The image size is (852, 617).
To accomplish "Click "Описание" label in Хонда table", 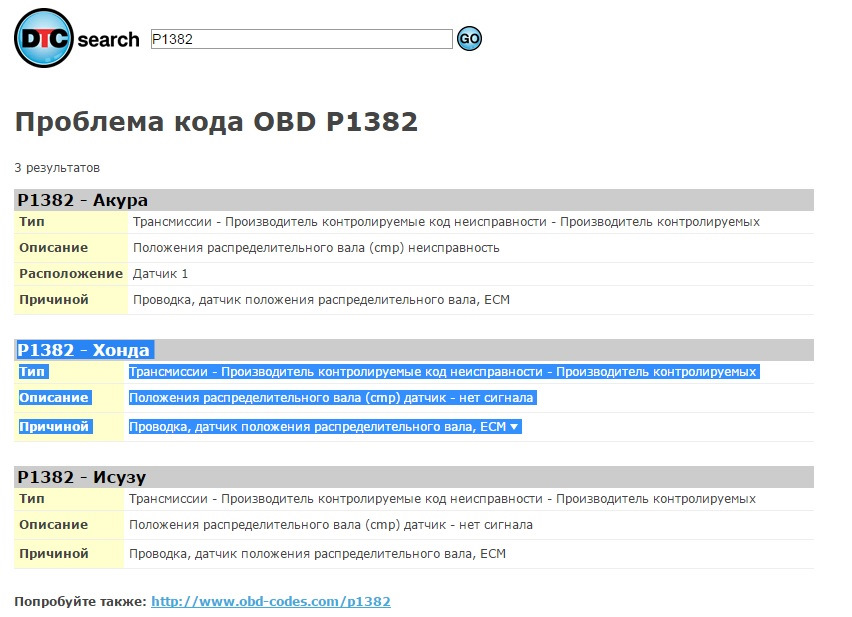I will click(x=54, y=398).
